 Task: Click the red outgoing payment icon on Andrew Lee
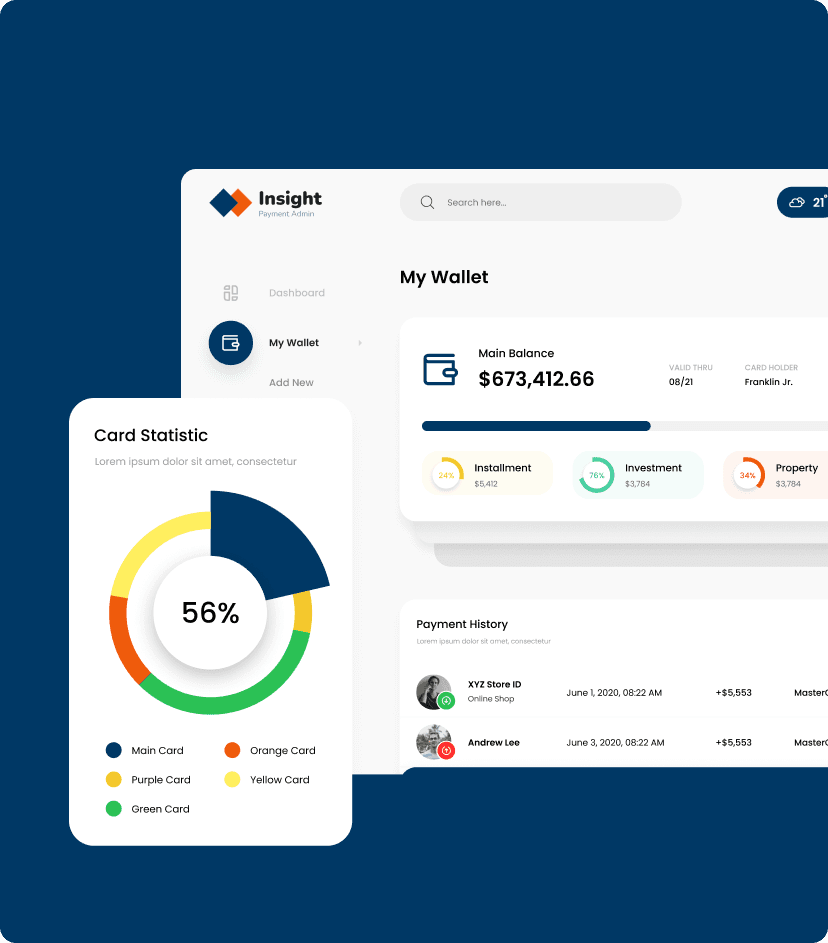446,752
